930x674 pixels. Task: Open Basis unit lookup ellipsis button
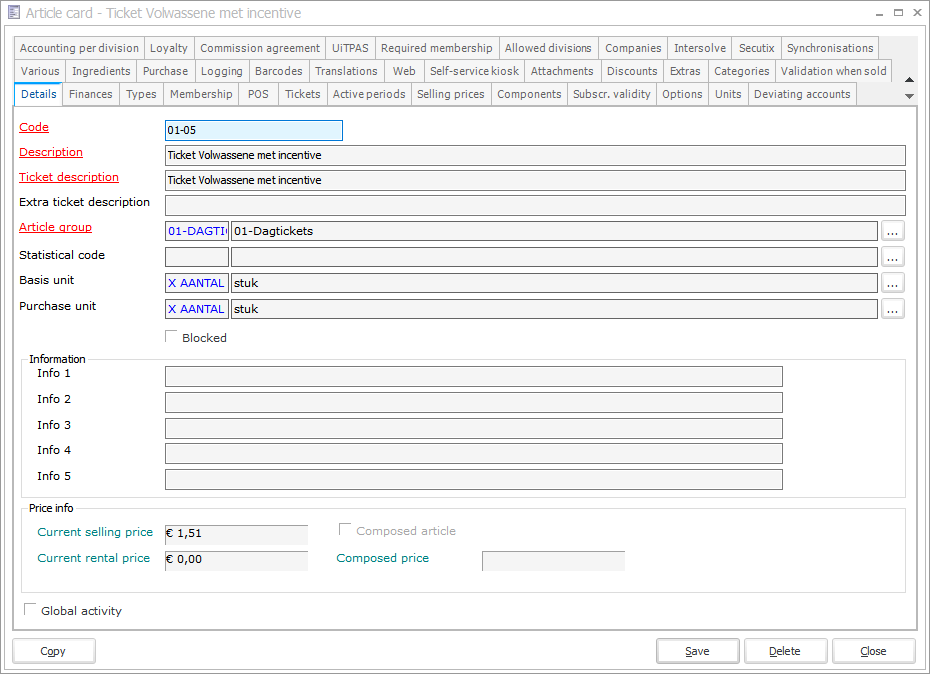[893, 283]
